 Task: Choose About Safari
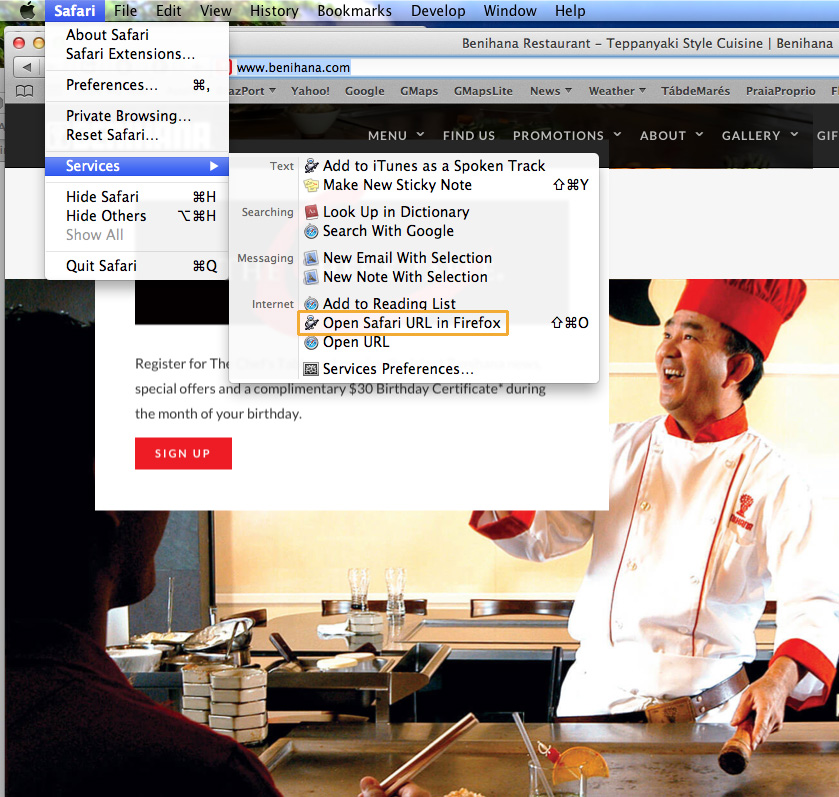tap(137, 35)
